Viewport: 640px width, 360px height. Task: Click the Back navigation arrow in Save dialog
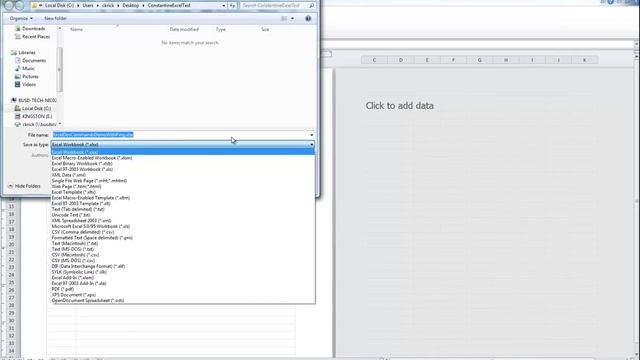pyautogui.click(x=9, y=5)
